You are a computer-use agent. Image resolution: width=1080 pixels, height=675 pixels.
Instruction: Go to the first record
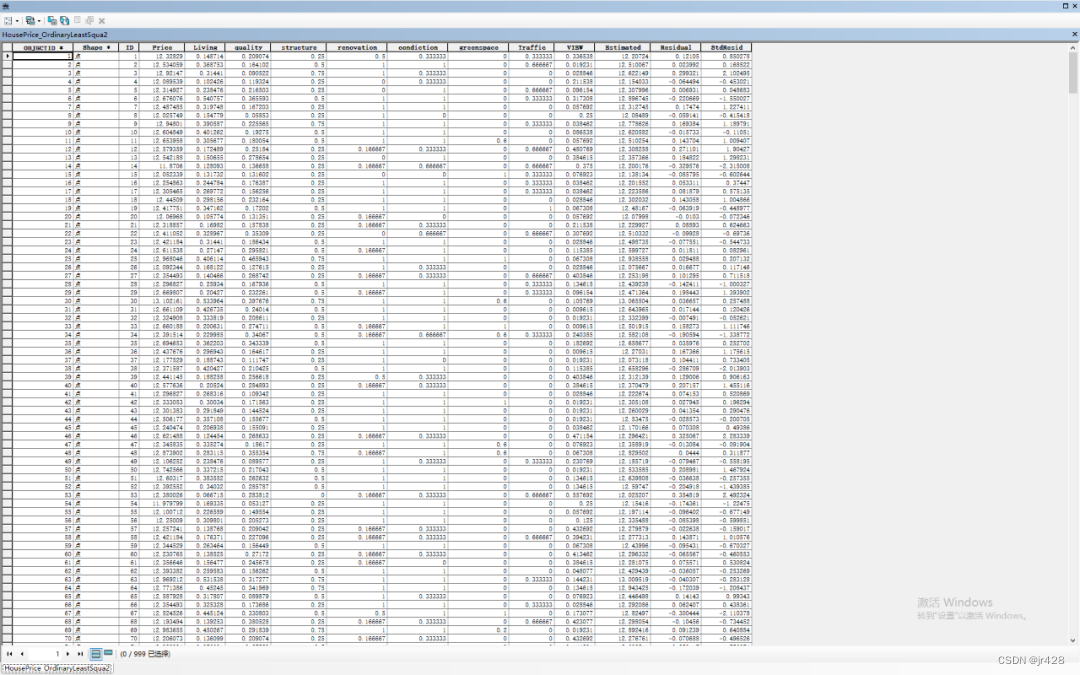(x=10, y=654)
